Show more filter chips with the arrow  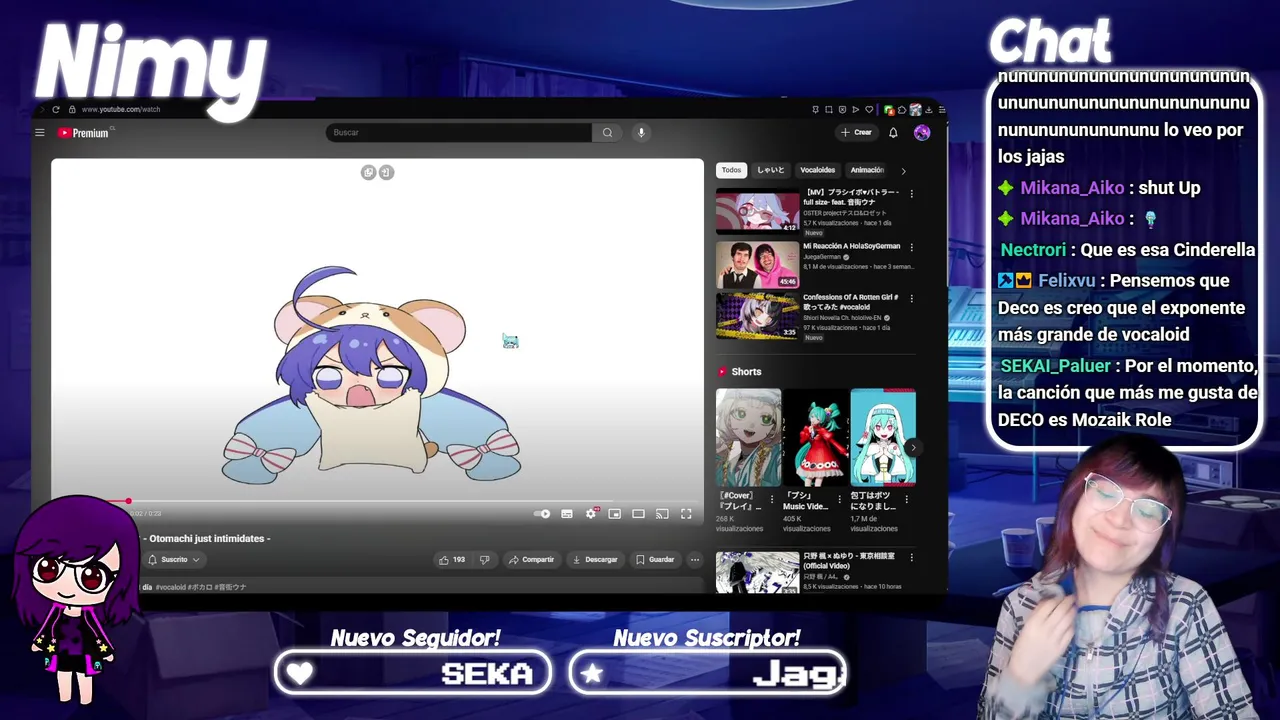tap(904, 171)
